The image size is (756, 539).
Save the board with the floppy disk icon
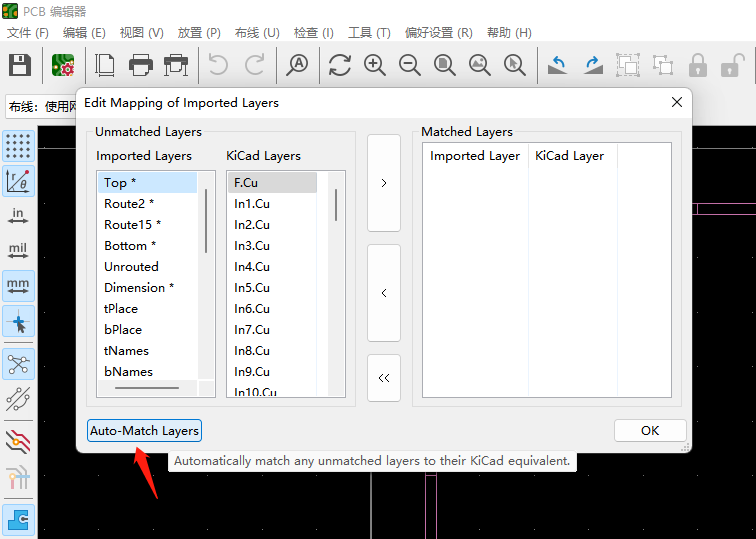point(20,65)
